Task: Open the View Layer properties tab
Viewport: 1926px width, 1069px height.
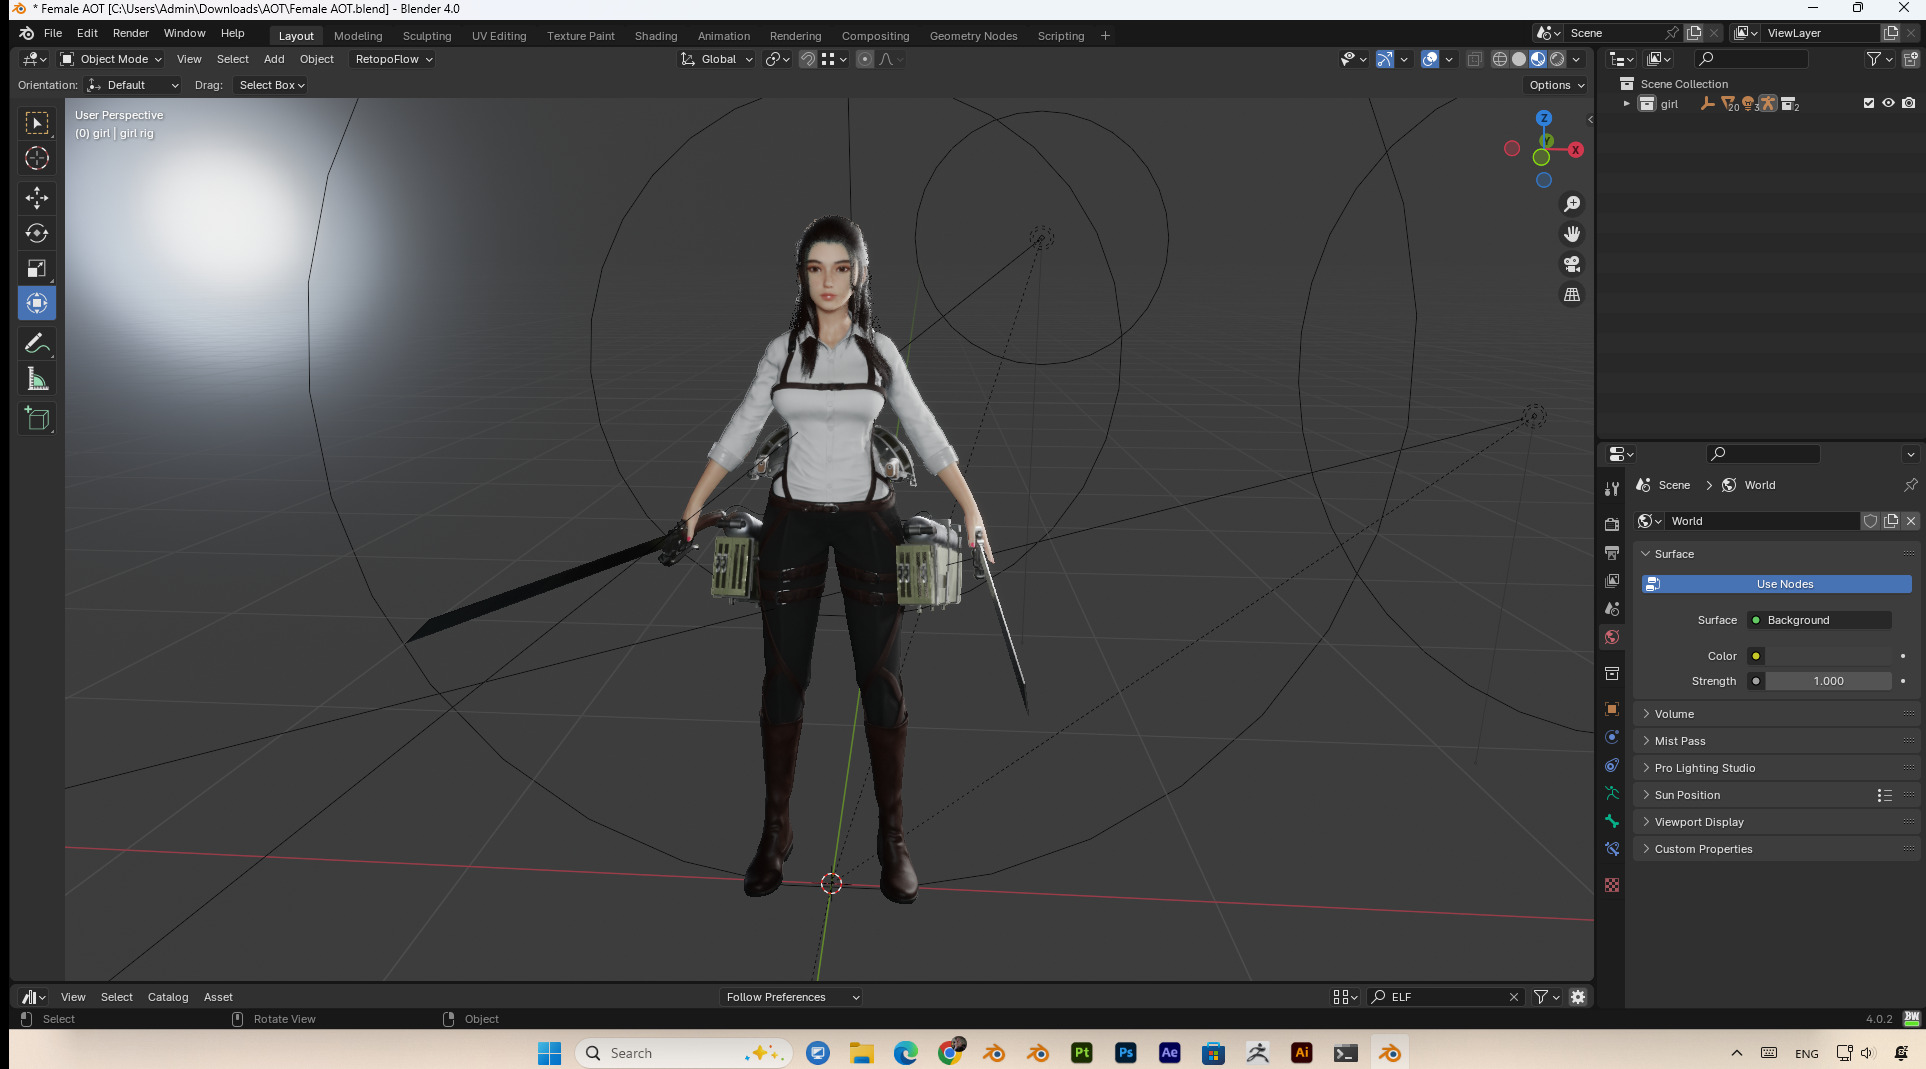Action: pos(1612,580)
